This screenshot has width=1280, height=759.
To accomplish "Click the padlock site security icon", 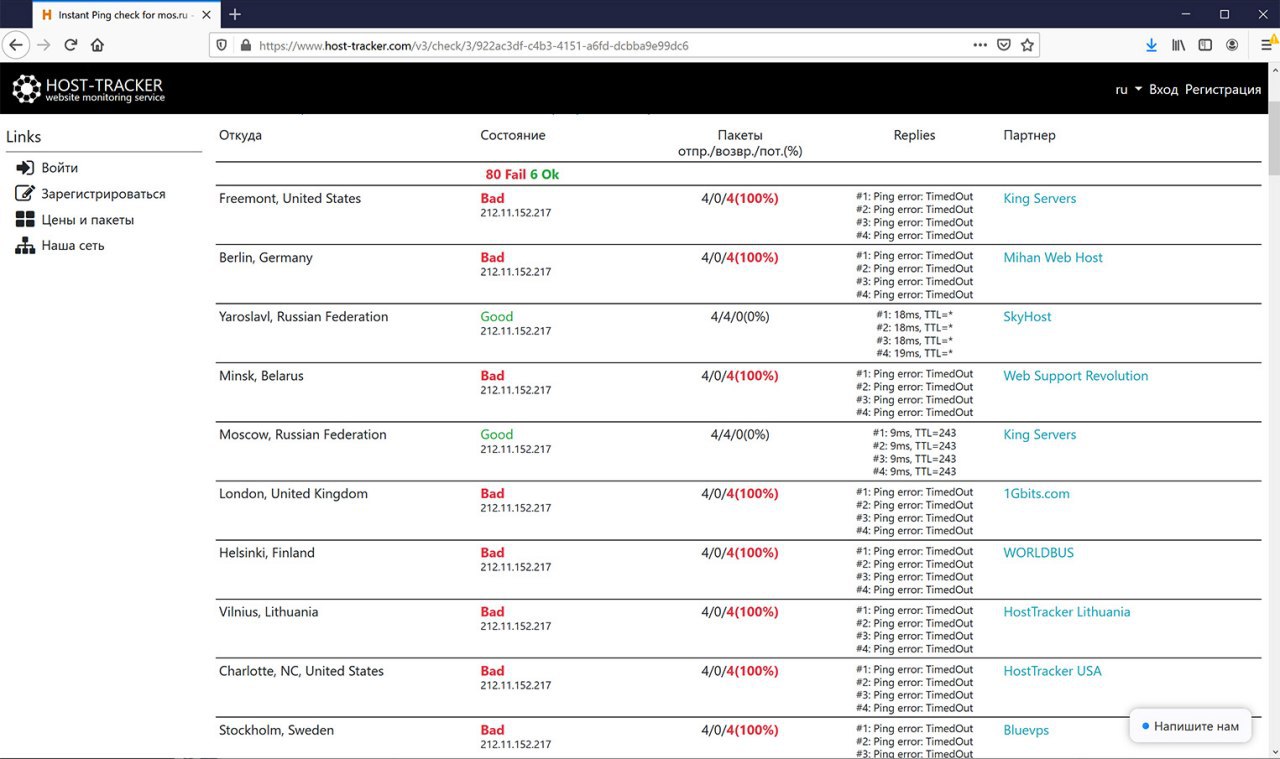I will [x=245, y=45].
